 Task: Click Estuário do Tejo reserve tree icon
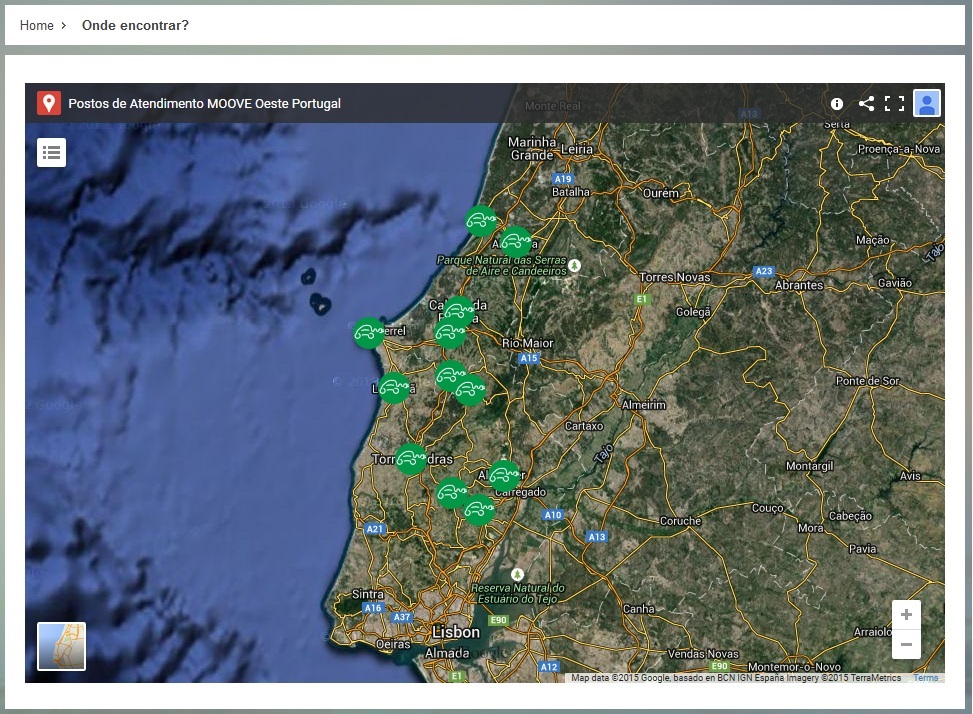[517, 574]
